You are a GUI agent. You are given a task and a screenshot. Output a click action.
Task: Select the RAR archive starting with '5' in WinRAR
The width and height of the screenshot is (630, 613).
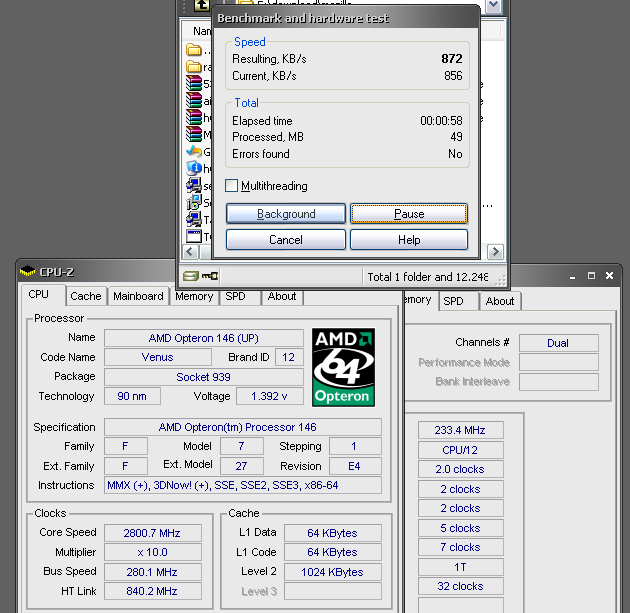[x=194, y=84]
